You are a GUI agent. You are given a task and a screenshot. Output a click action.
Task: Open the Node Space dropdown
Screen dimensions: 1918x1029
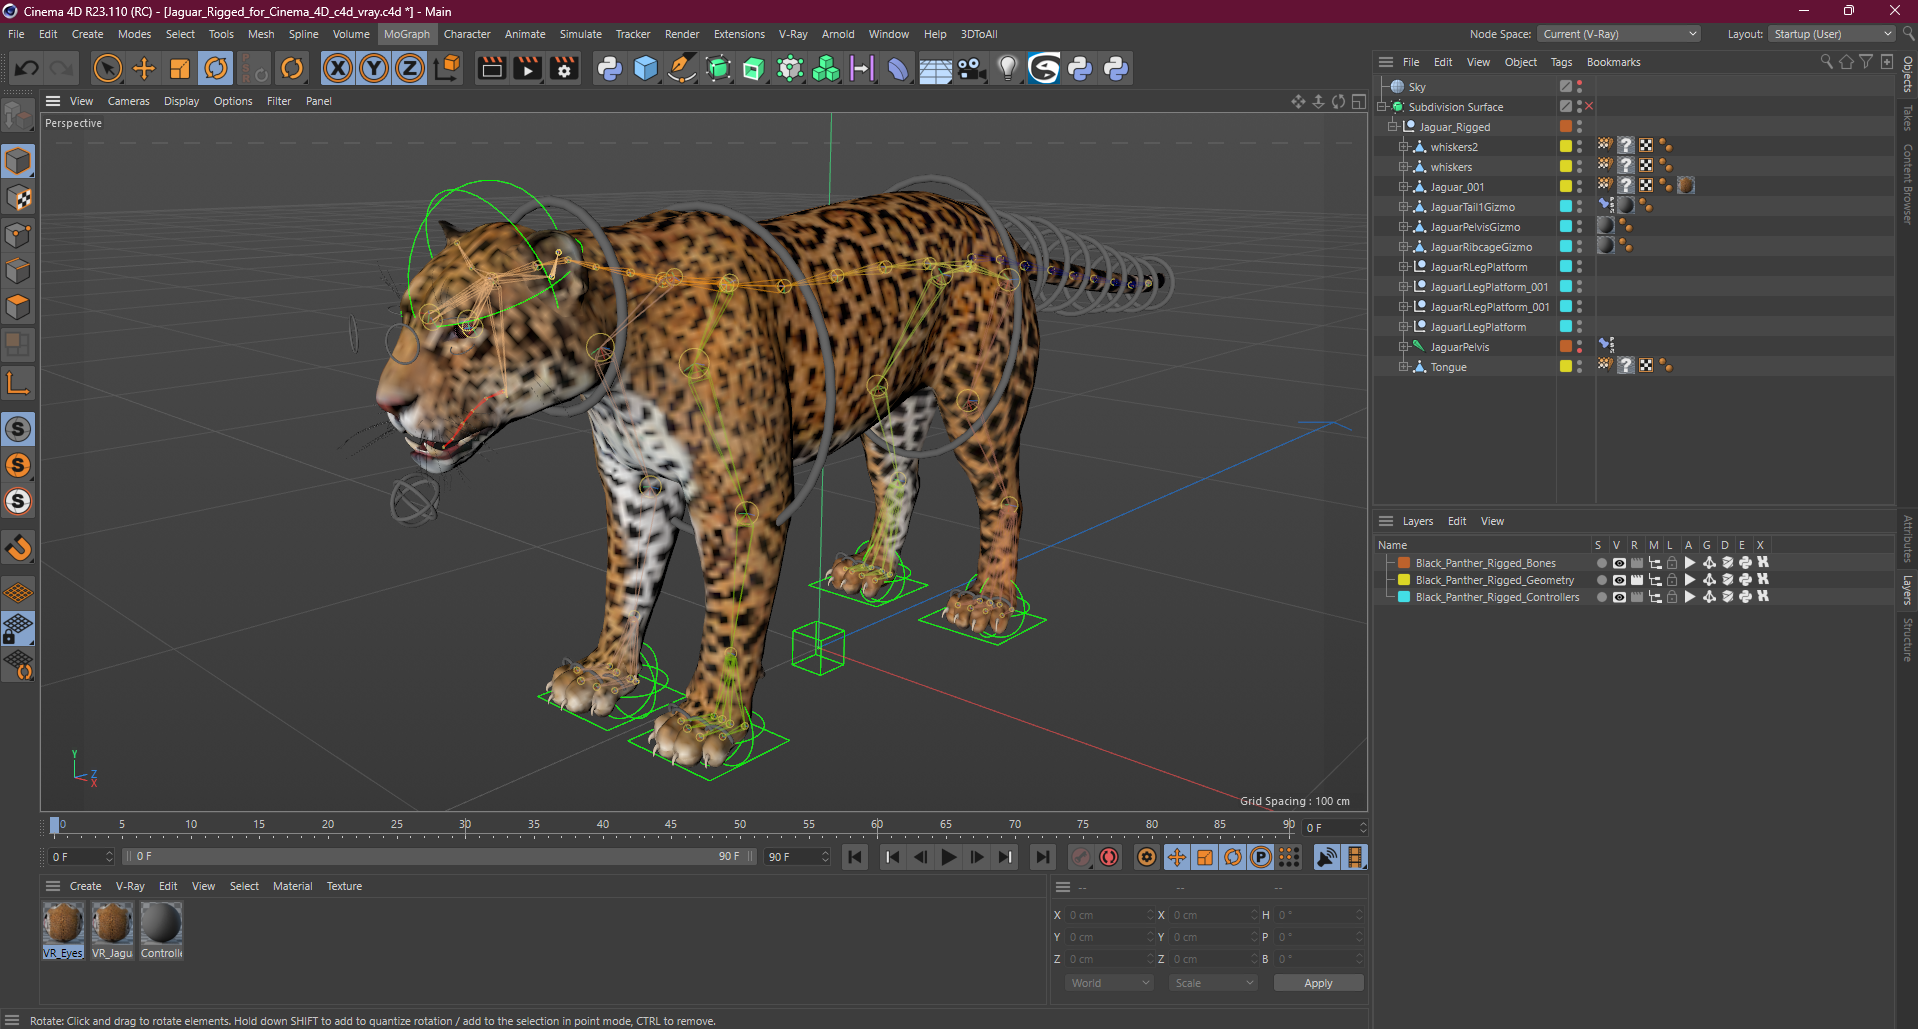[x=1619, y=34]
